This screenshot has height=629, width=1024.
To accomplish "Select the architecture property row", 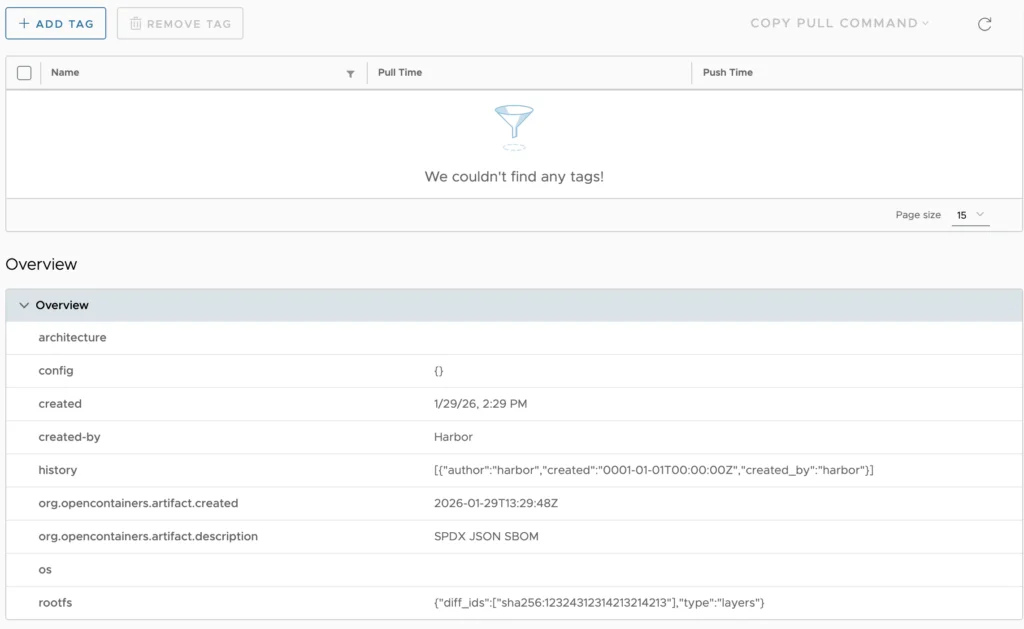I will pyautogui.click(x=72, y=337).
